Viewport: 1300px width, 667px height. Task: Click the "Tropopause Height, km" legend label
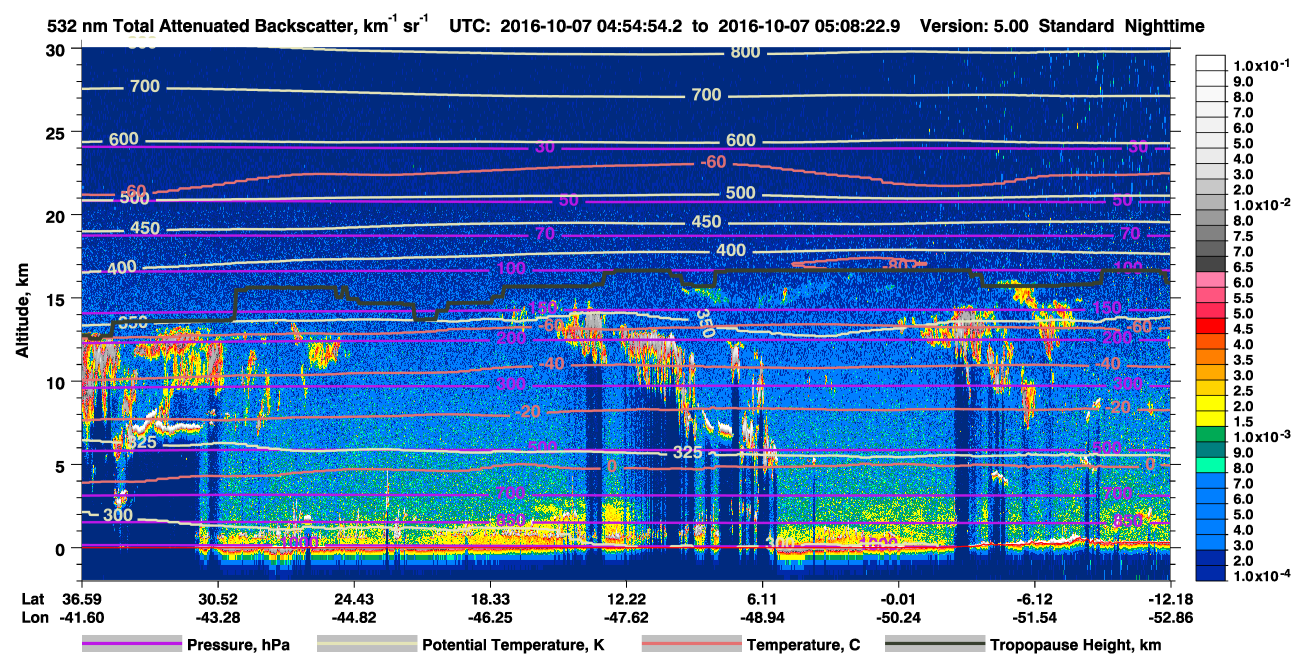click(x=1076, y=645)
